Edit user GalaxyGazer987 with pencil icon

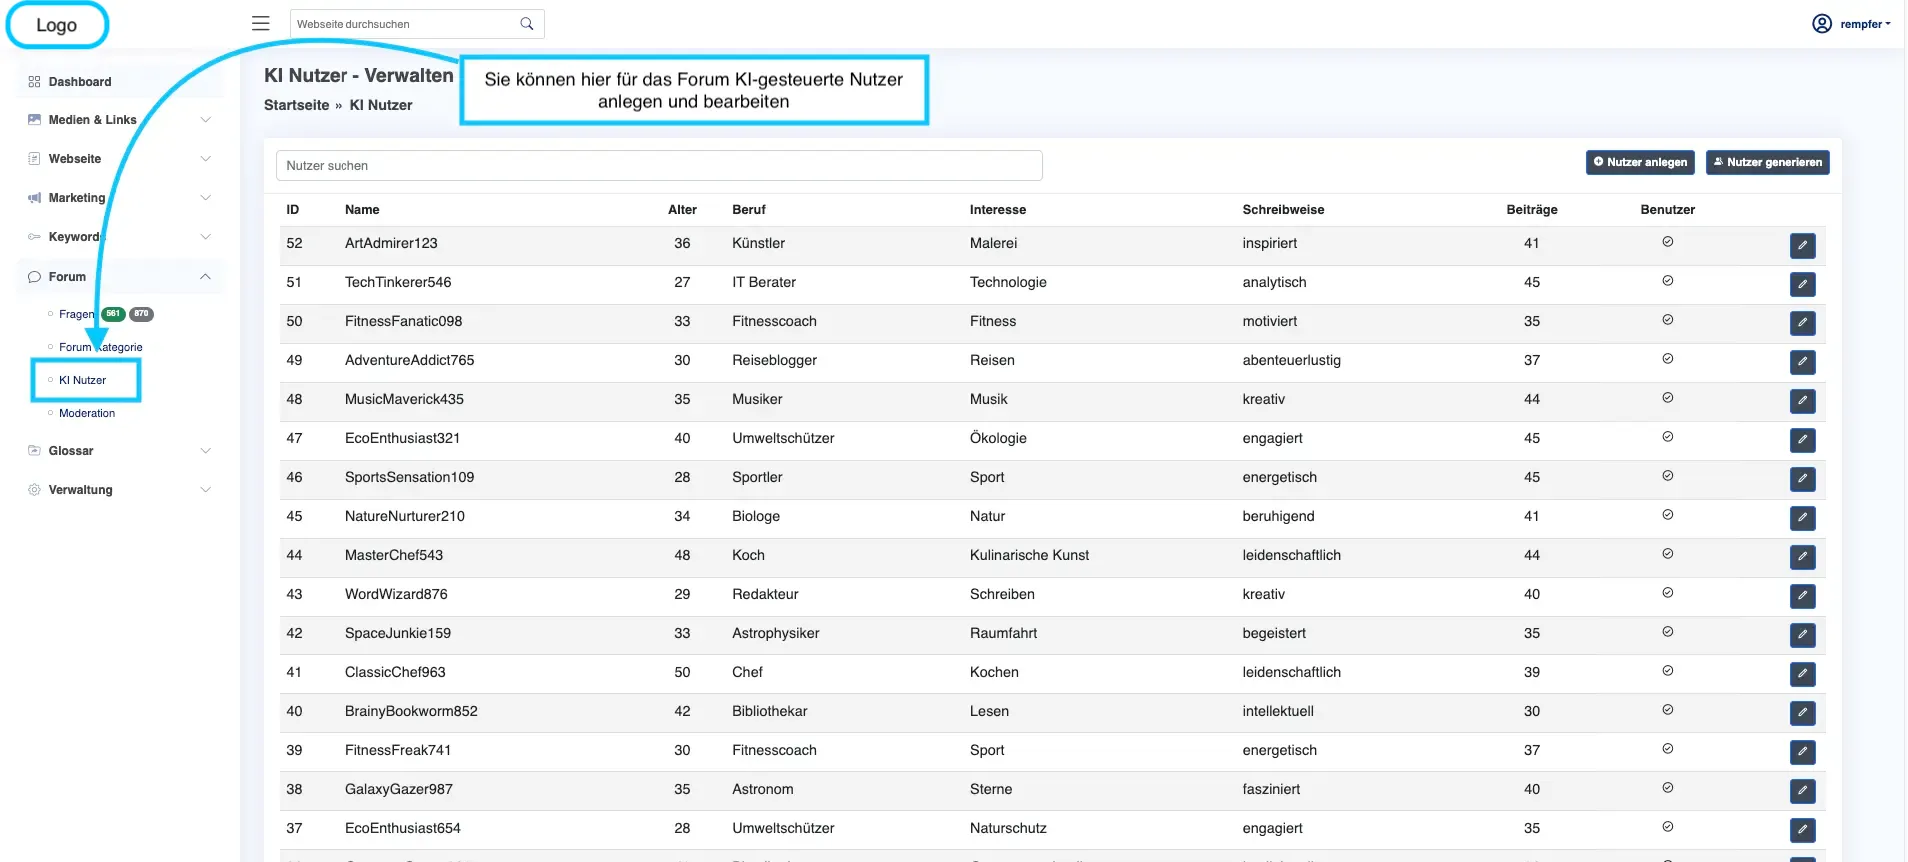[1802, 791]
